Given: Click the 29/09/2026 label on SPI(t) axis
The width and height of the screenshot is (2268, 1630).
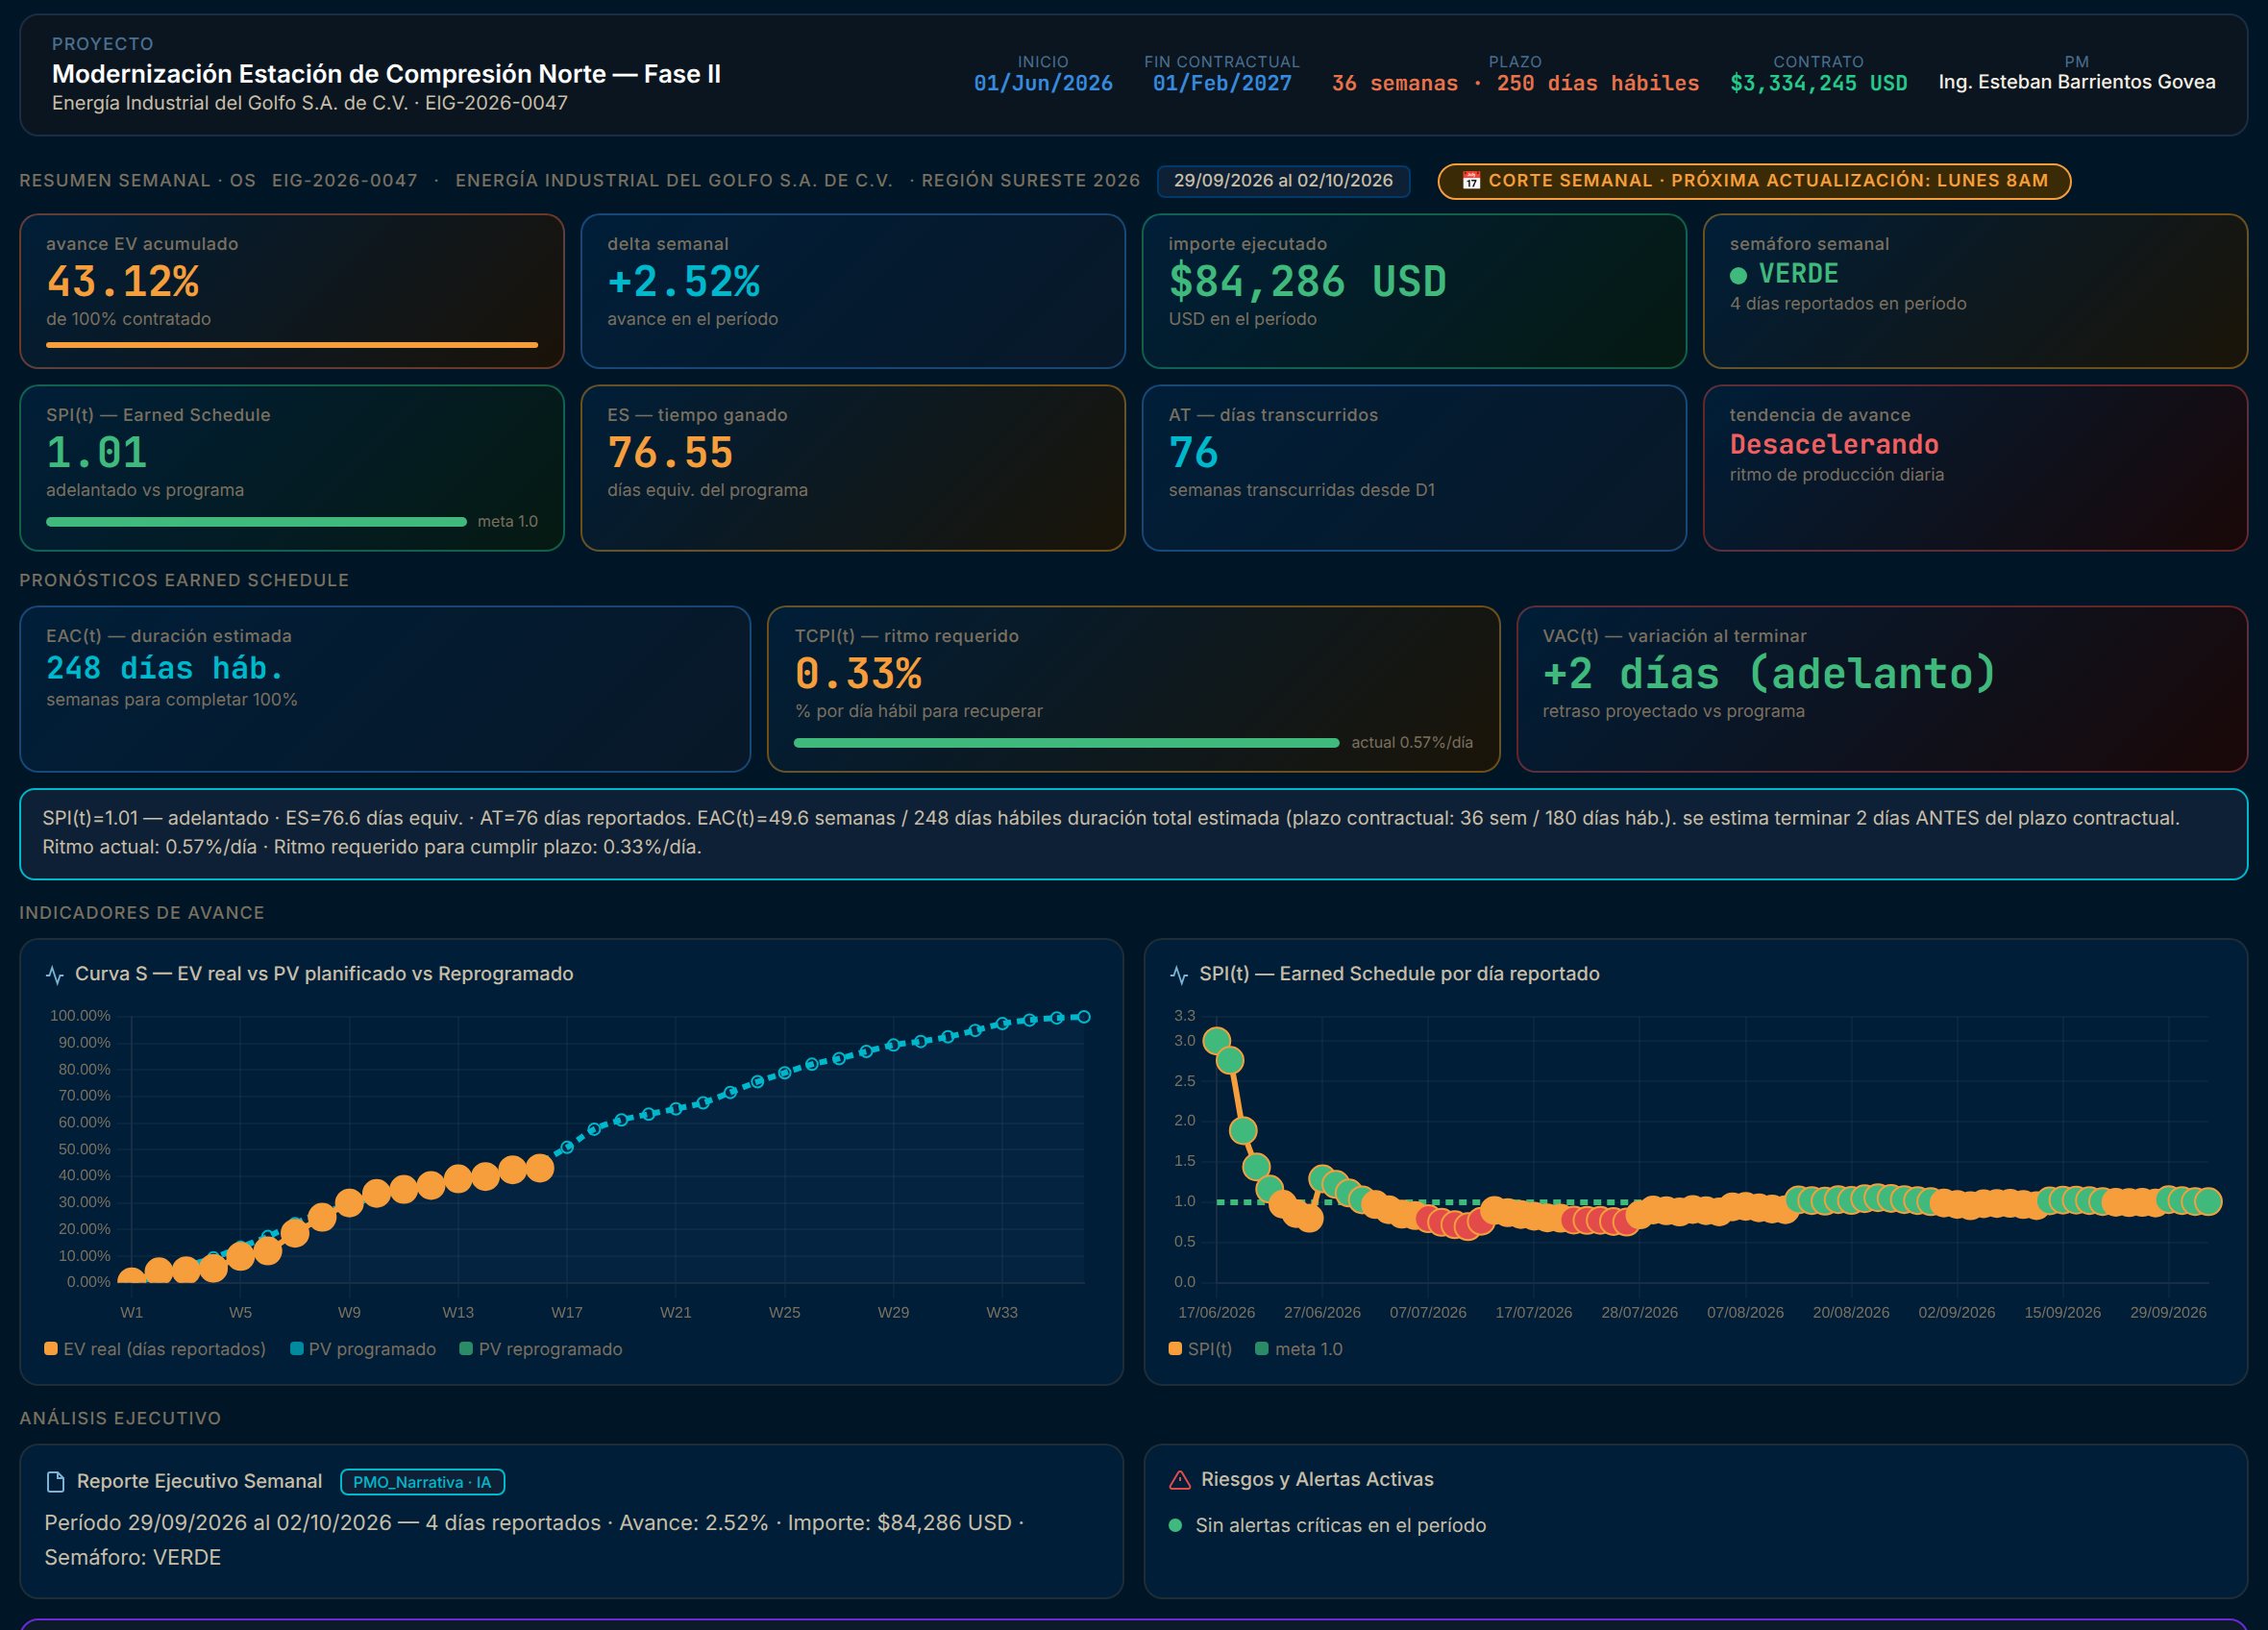Looking at the screenshot, I should [2168, 1312].
